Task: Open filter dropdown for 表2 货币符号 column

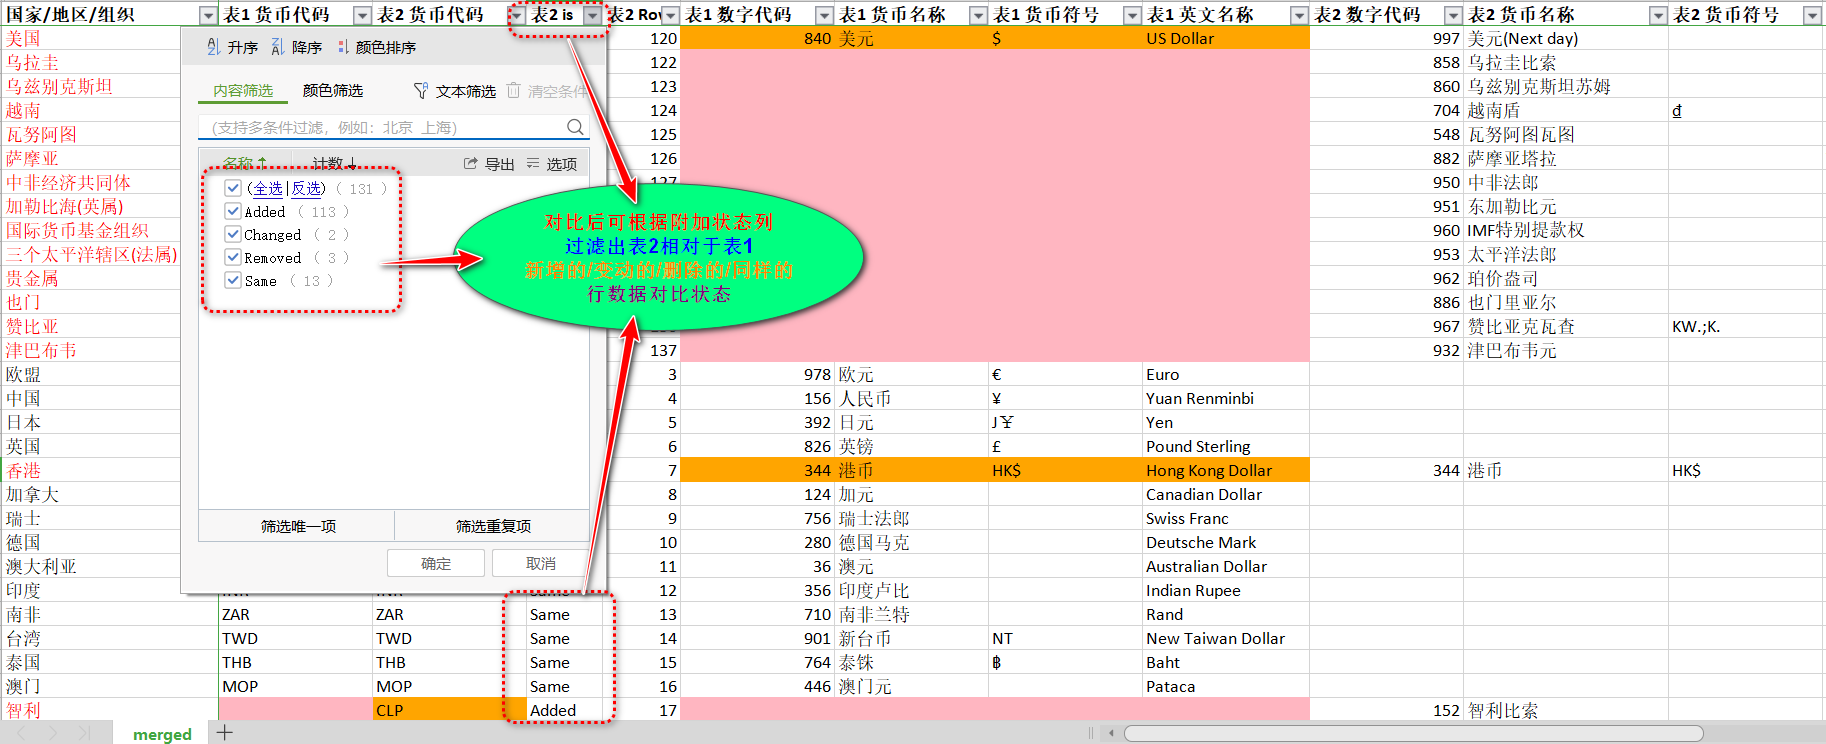Action: (1811, 15)
